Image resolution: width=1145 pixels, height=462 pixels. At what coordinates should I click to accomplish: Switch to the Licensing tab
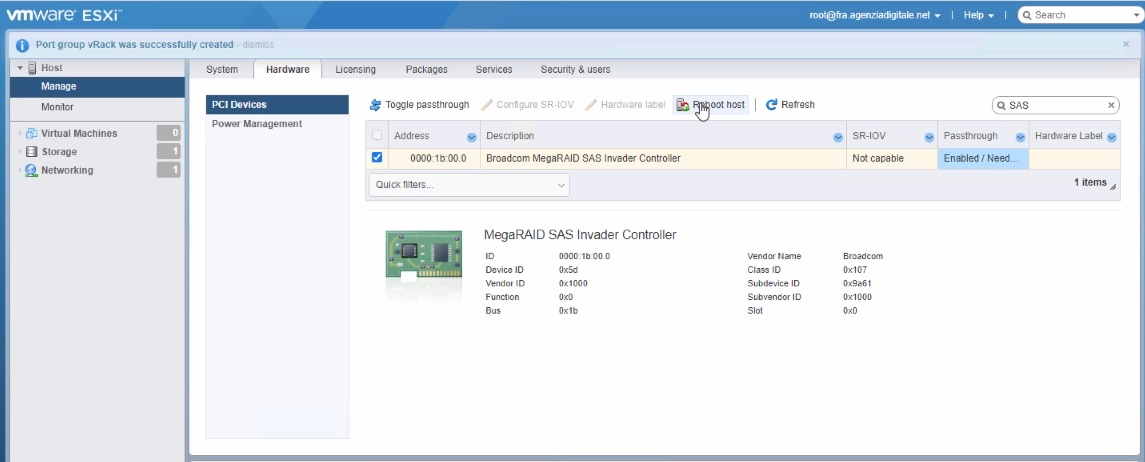pyautogui.click(x=355, y=70)
